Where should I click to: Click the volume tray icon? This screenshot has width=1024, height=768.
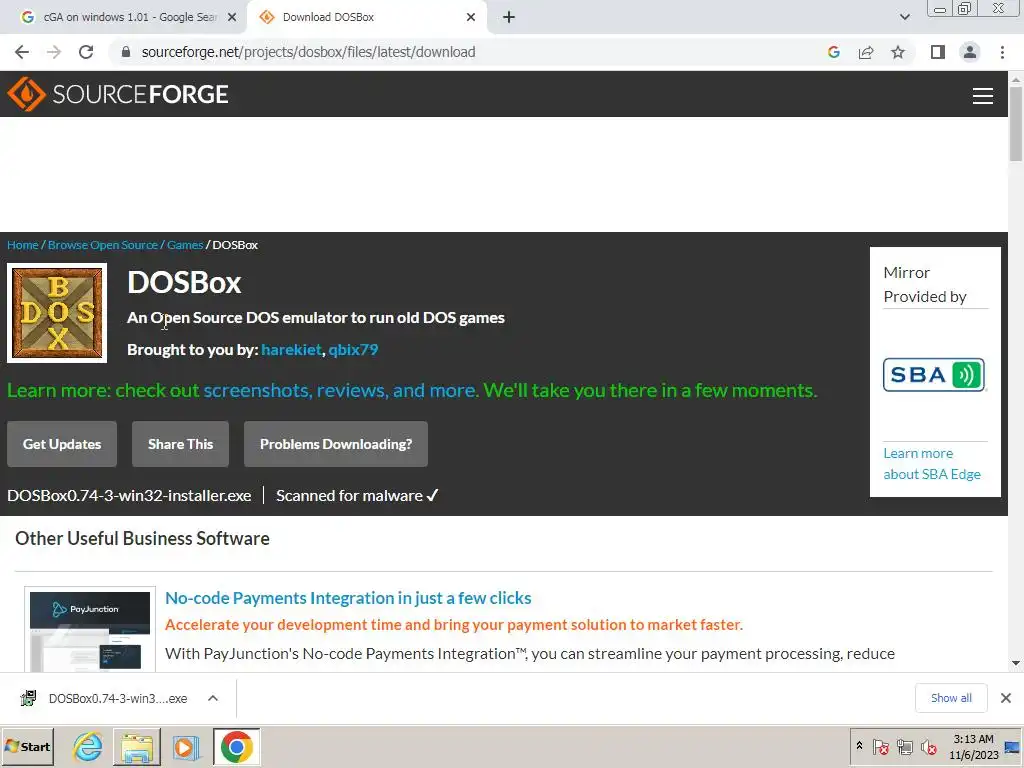(x=929, y=746)
